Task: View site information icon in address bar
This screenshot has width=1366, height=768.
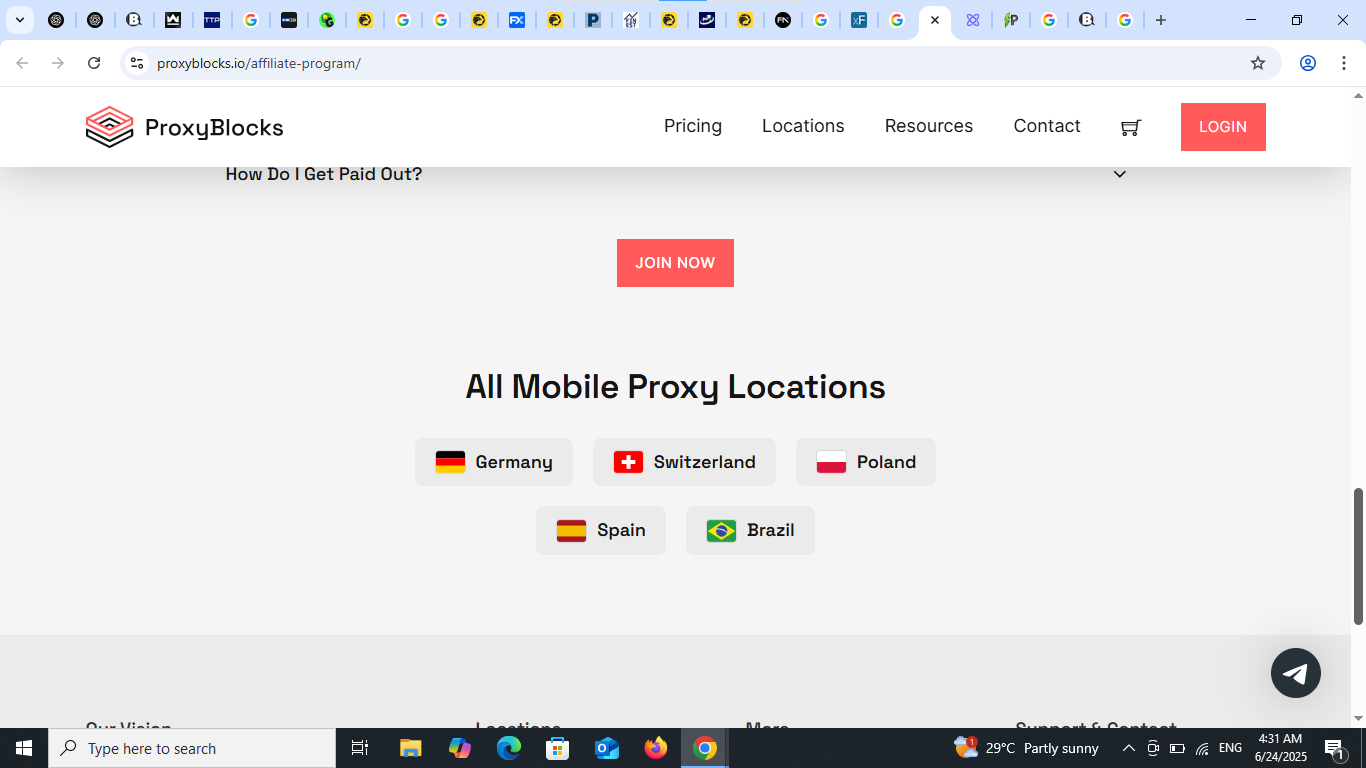Action: point(137,63)
